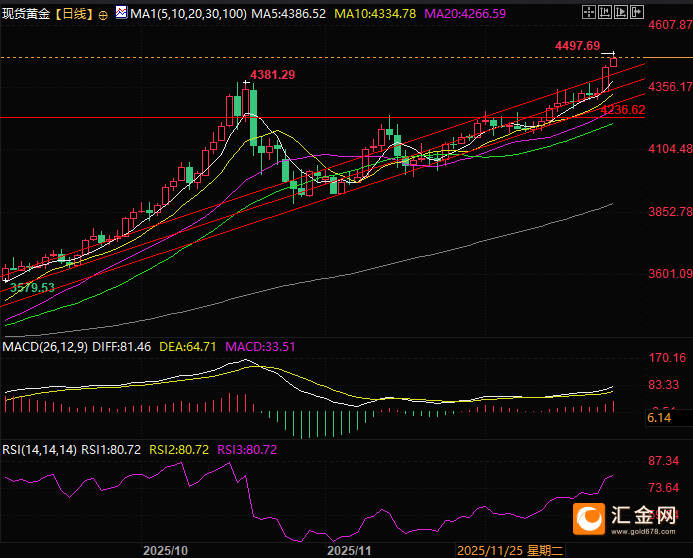Click the MA5:4386.52 value
The image size is (693, 558).
tap(289, 14)
